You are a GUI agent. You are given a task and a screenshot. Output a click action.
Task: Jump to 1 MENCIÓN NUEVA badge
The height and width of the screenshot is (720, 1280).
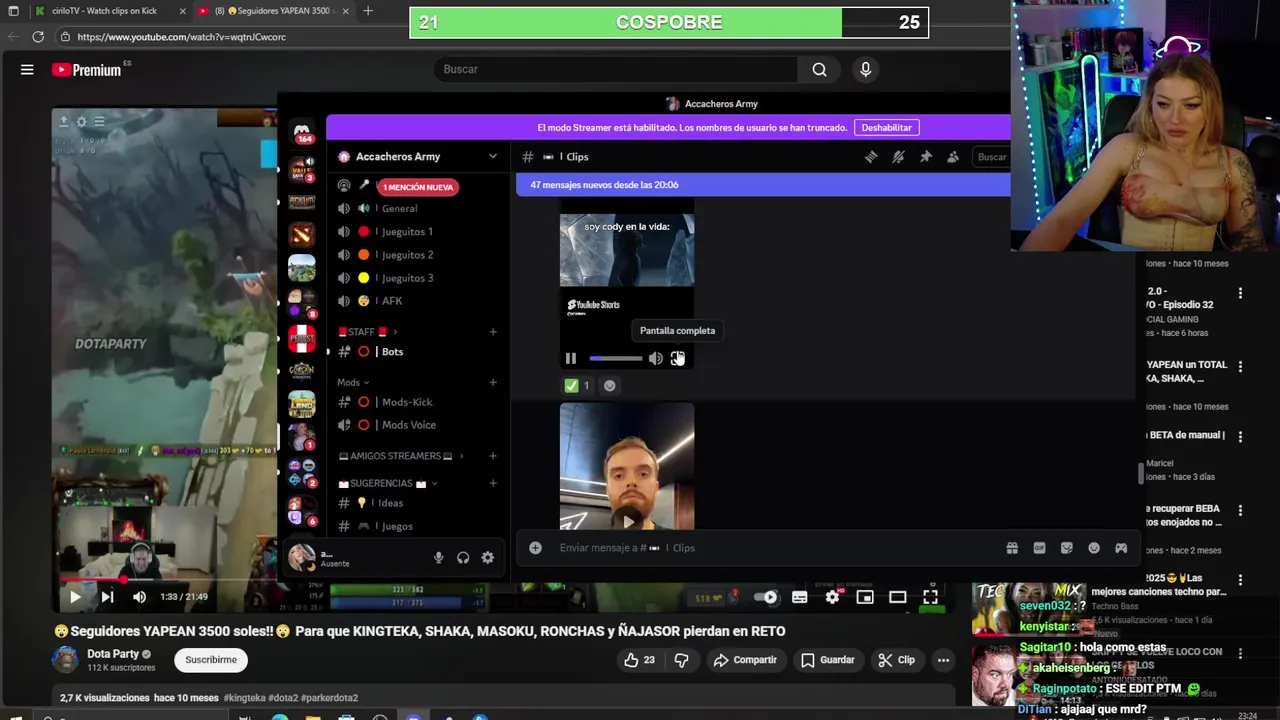coord(418,187)
